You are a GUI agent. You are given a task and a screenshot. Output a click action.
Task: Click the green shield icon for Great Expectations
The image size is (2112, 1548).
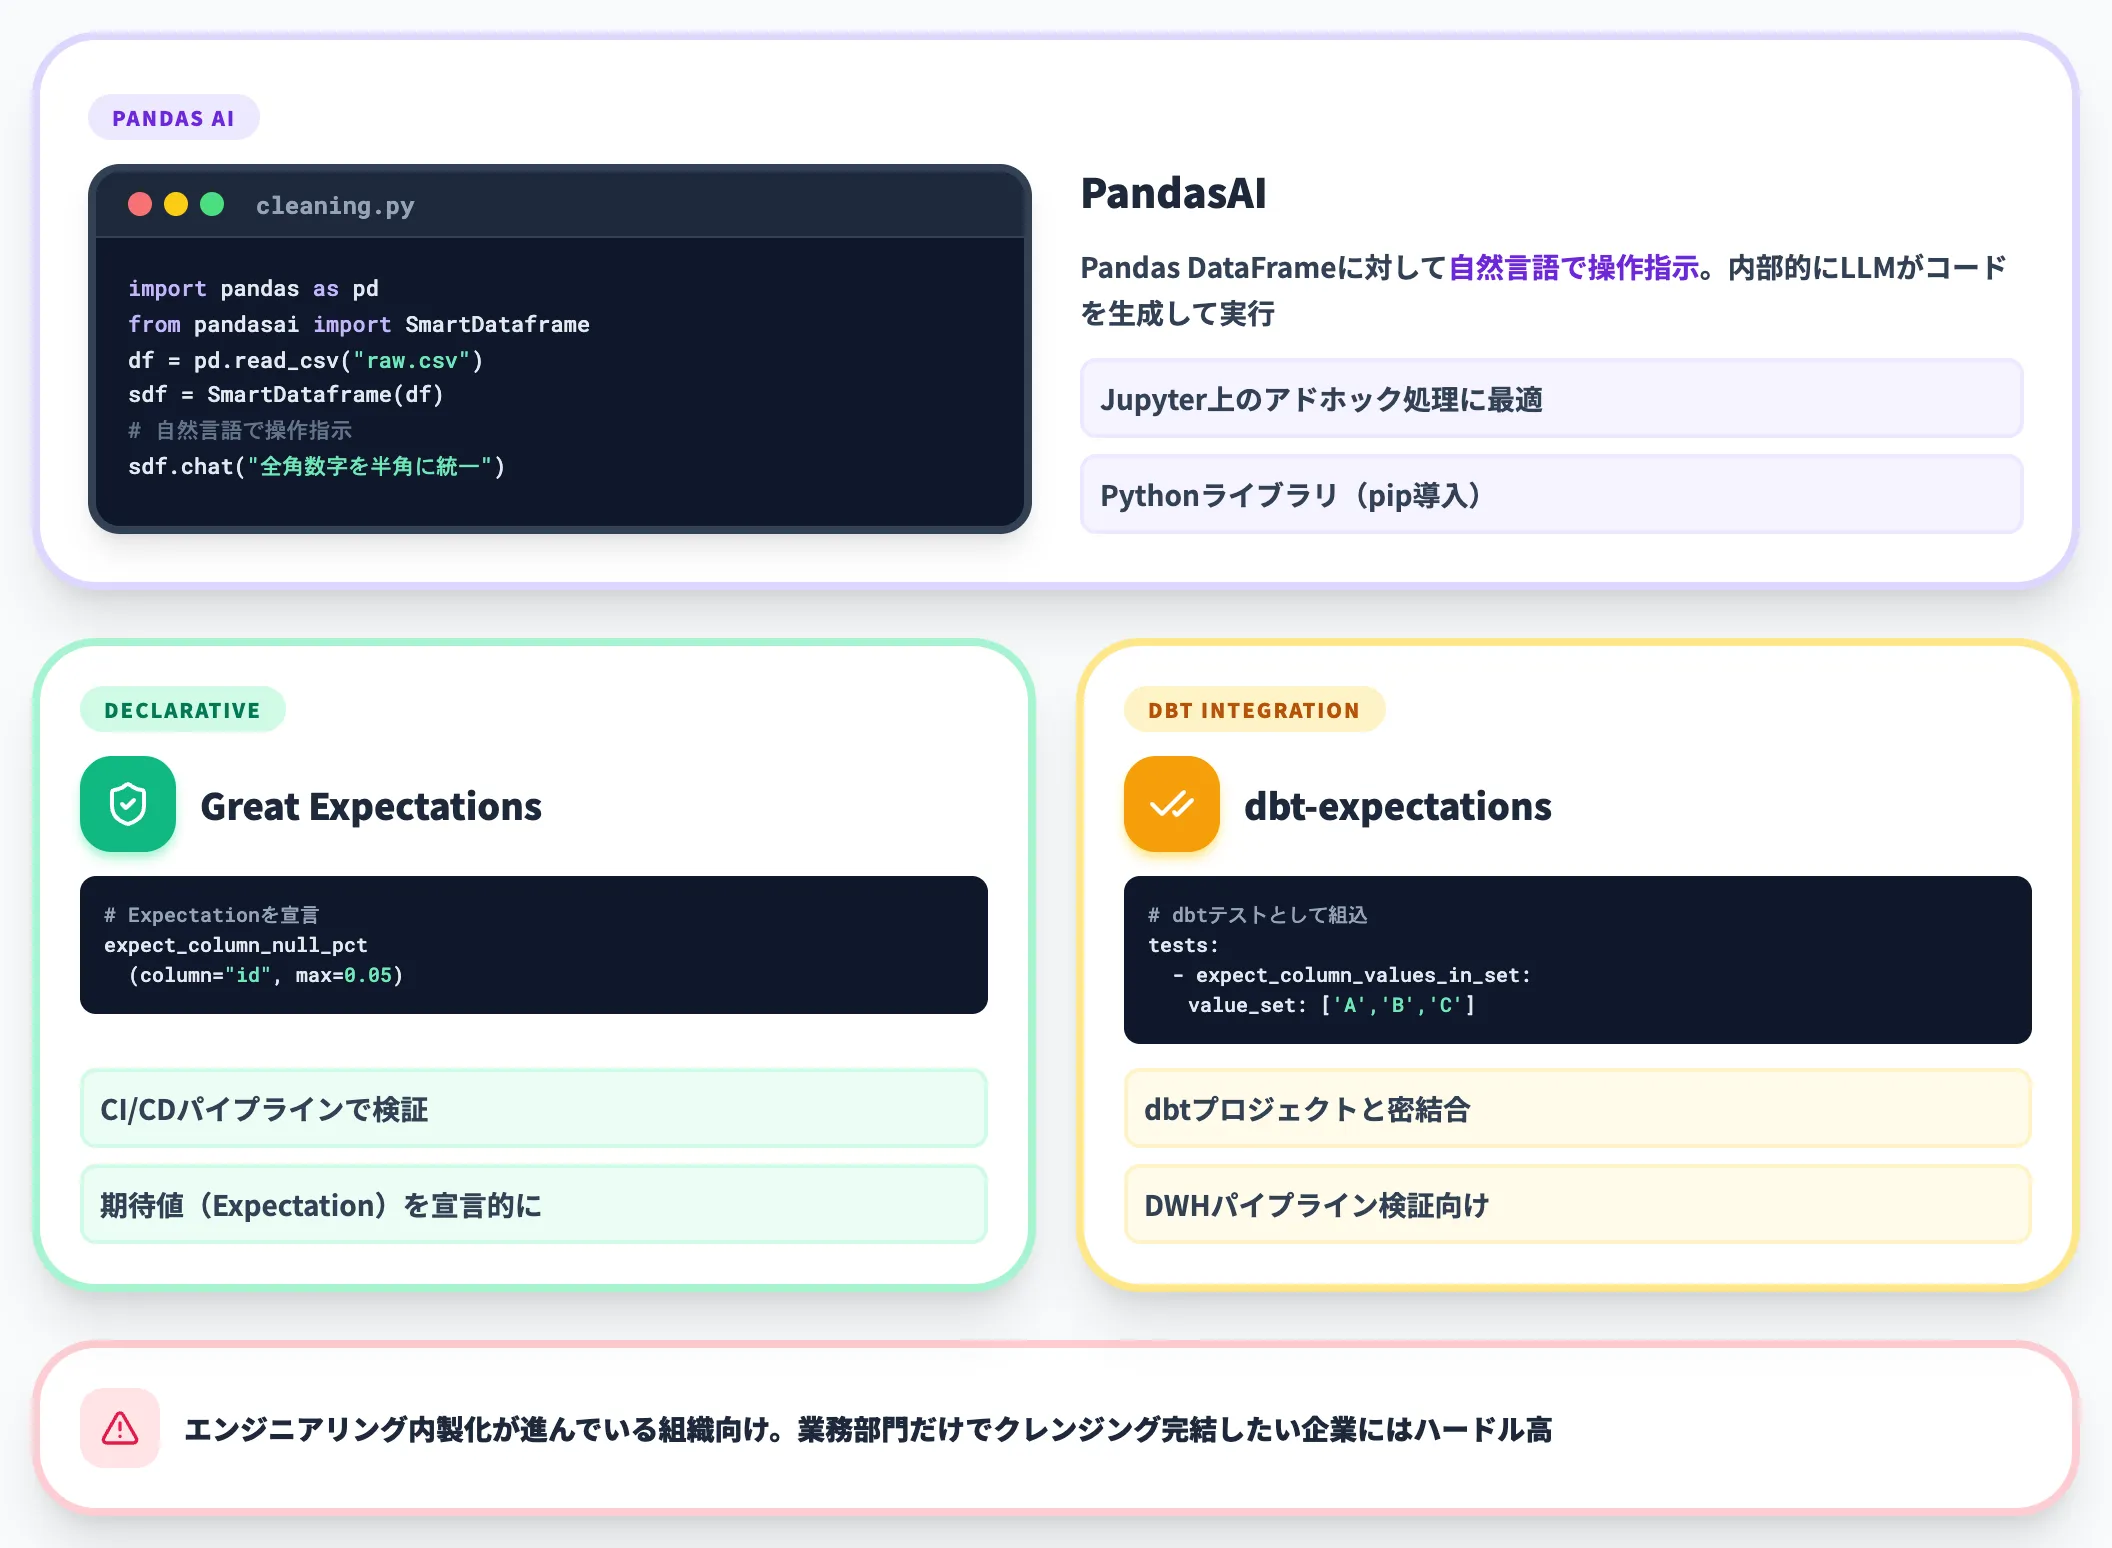[x=128, y=804]
